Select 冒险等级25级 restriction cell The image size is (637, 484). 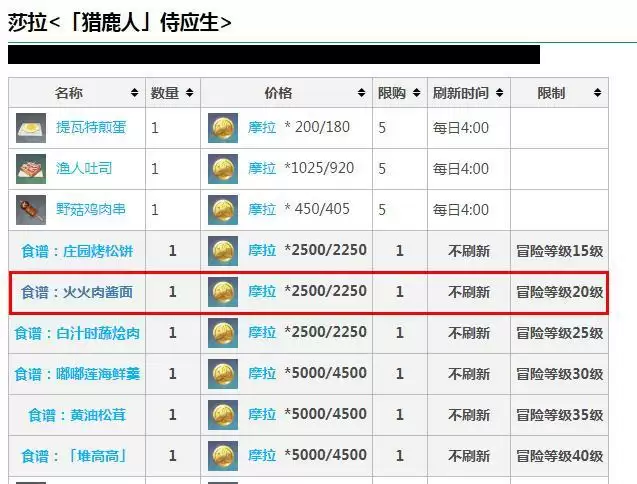click(559, 333)
